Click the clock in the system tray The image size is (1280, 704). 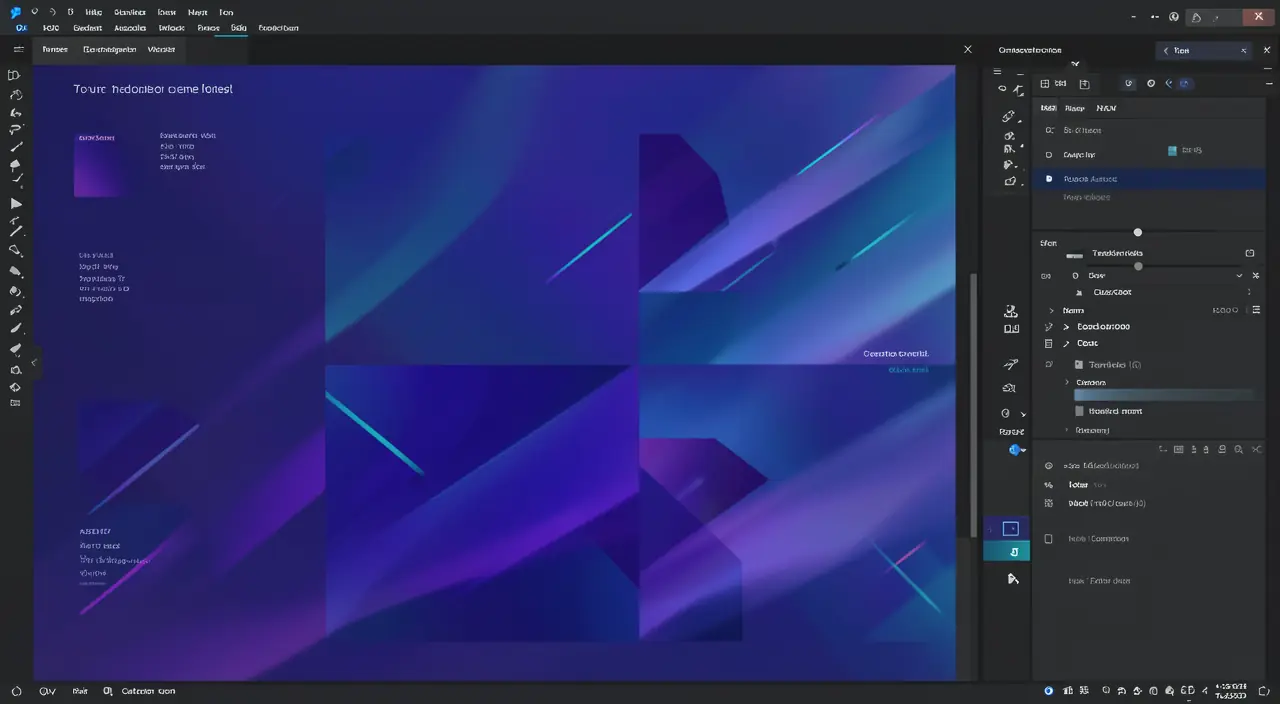click(x=1230, y=691)
